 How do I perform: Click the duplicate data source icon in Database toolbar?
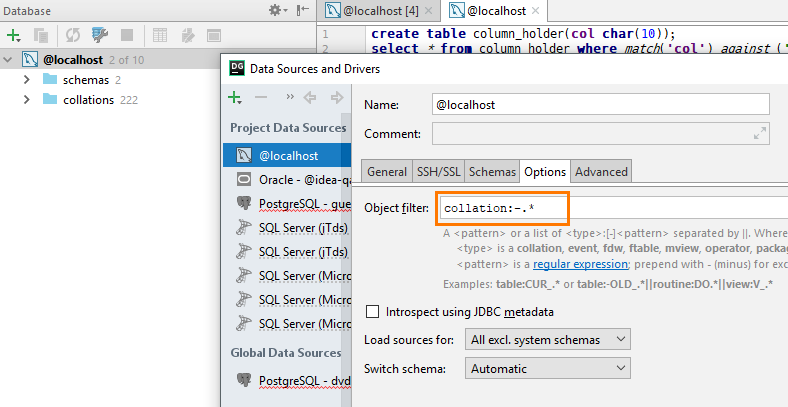(41, 35)
